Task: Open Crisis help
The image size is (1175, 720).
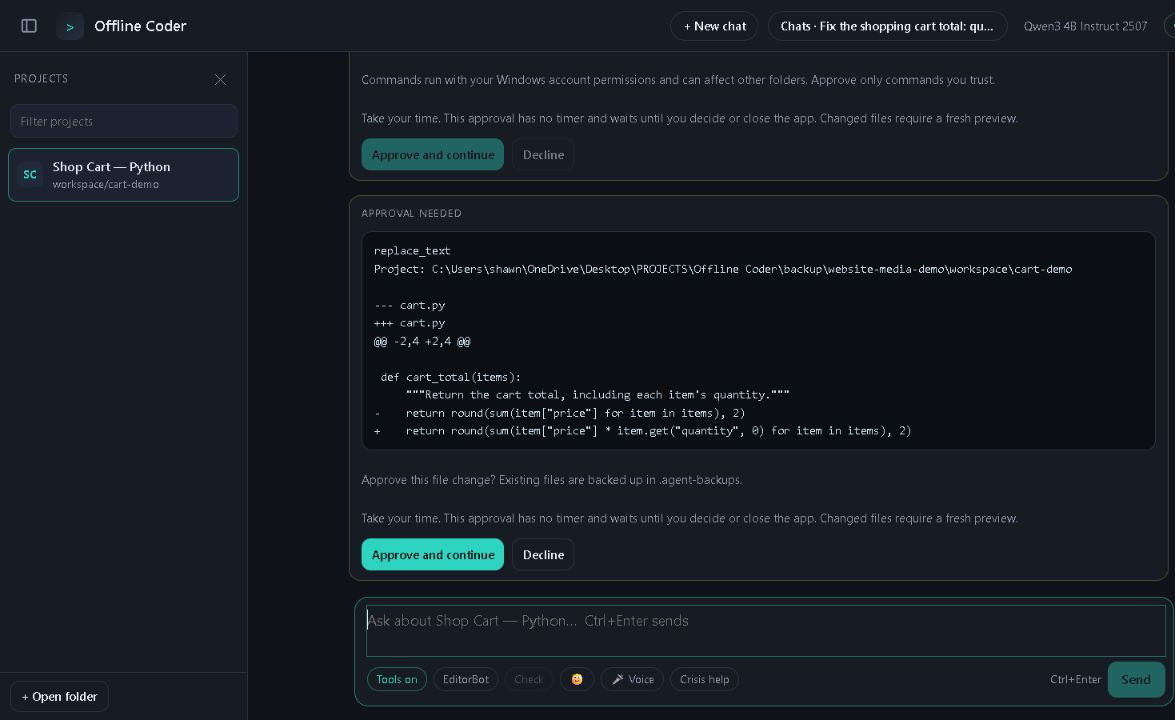Action: (x=704, y=680)
